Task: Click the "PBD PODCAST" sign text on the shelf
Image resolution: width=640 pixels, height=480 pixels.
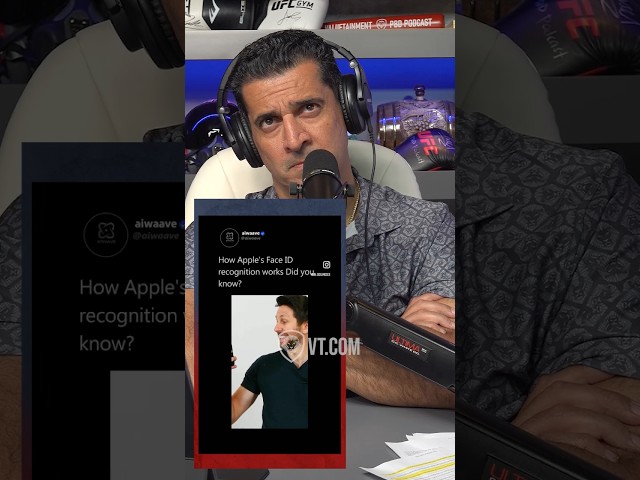Action: tap(411, 23)
